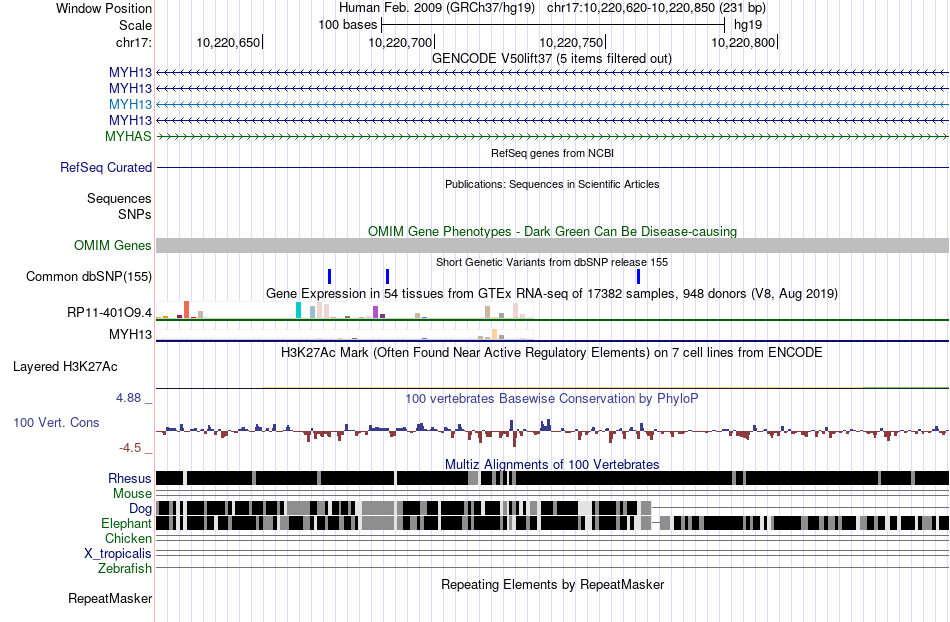Click the Sequences publications track label
950x622 pixels.
[x=119, y=199]
